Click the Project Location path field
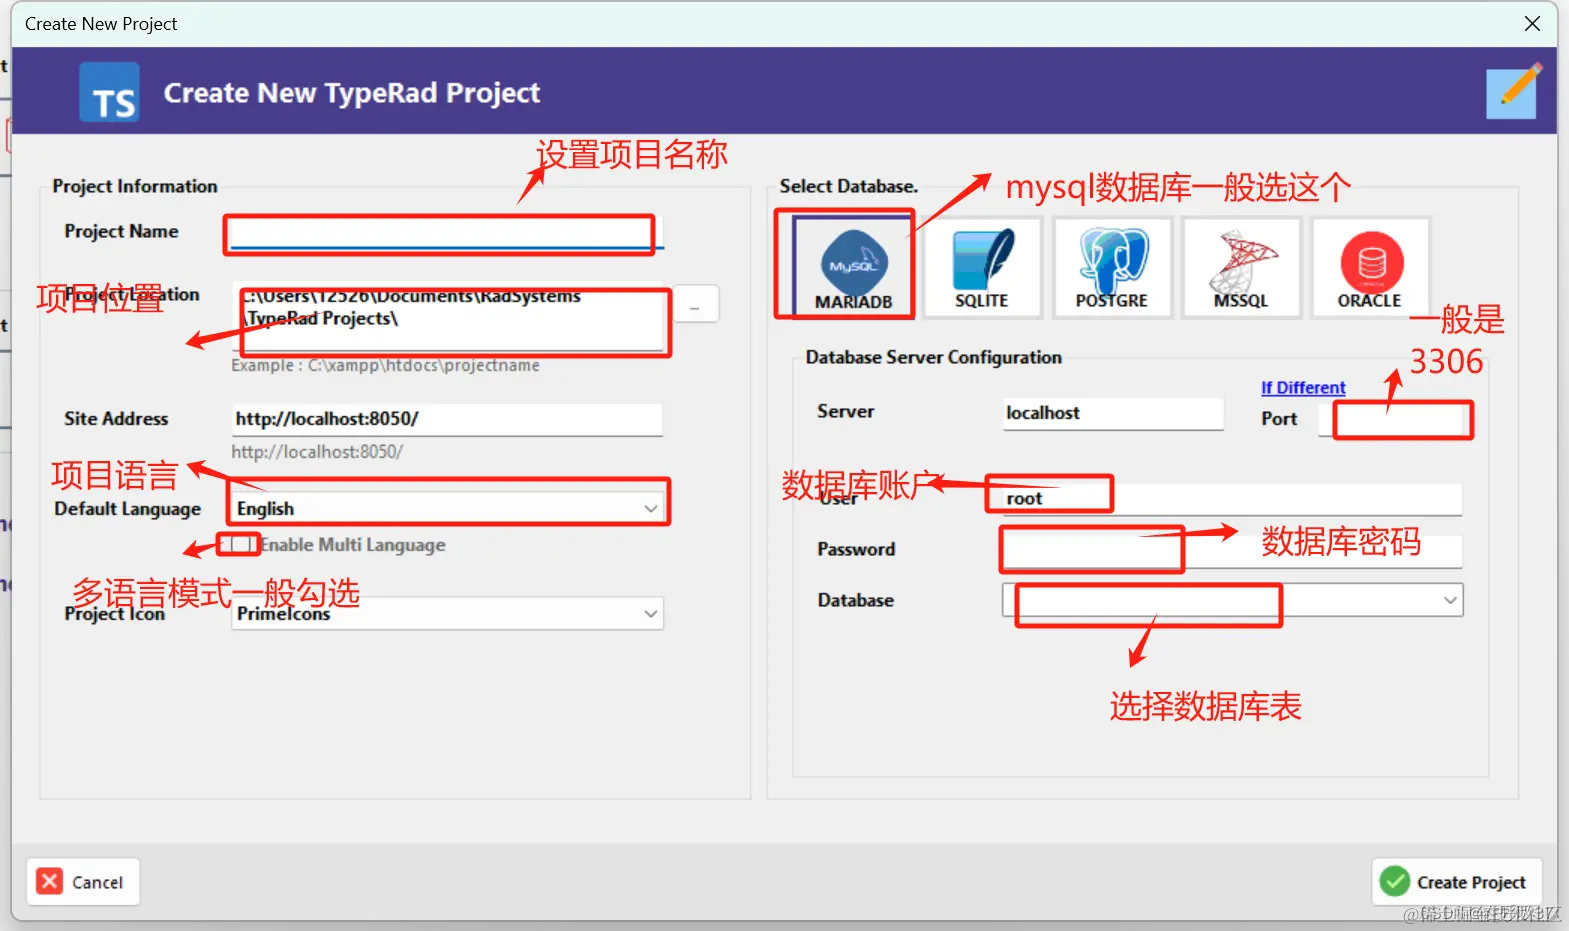Image resolution: width=1569 pixels, height=931 pixels. point(448,318)
